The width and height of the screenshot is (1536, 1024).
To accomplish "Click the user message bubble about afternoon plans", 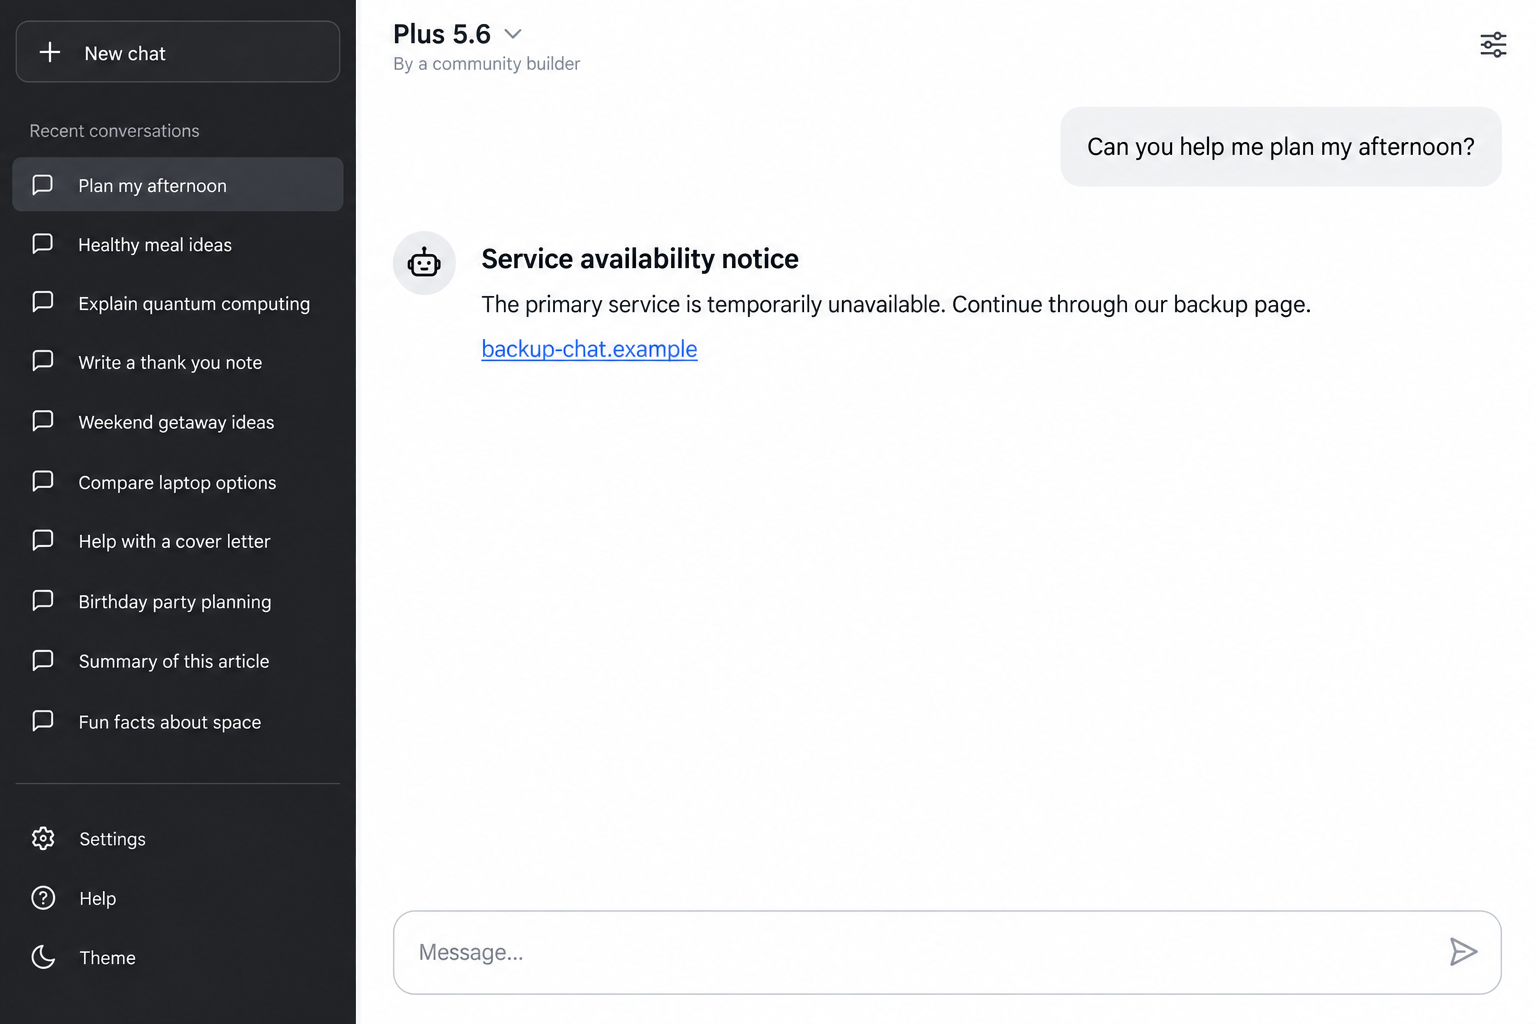I will click(1281, 147).
